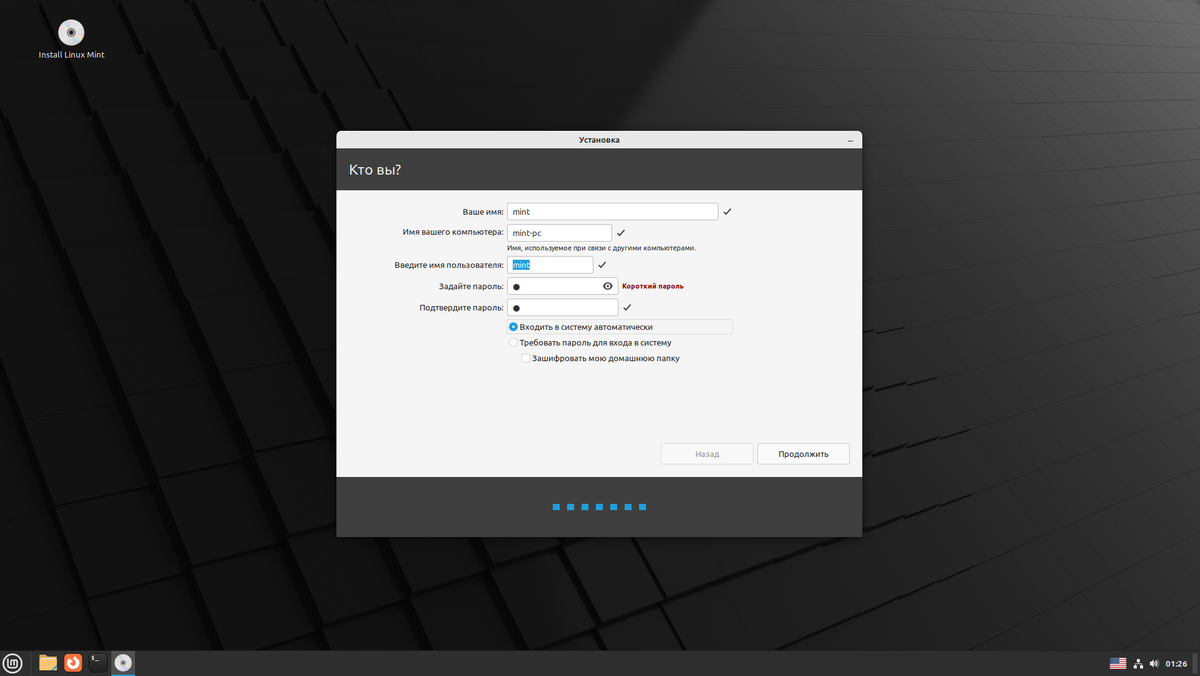Select installer window in taskbar
This screenshot has height=676, width=1200.
123,663
